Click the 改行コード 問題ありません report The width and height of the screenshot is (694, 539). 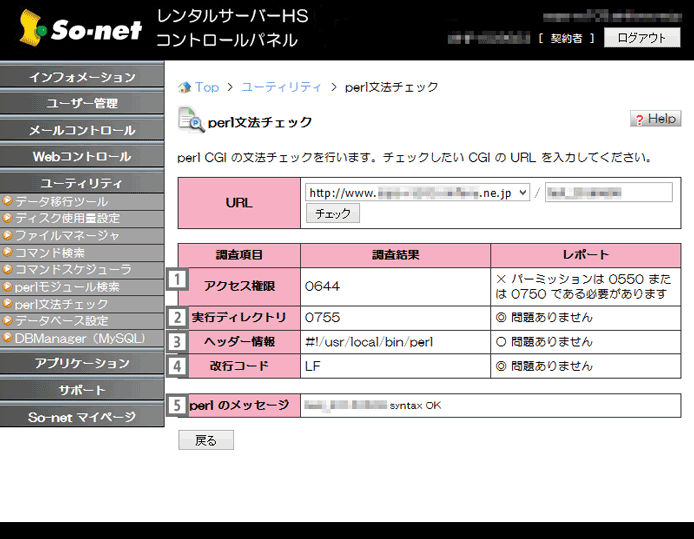pos(544,366)
